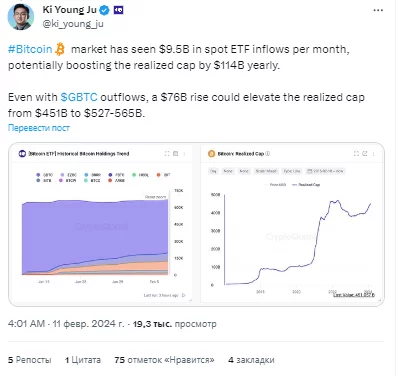Click the orange Bitcoin logo in right chart header
404x376 pixels.
[x=211, y=154]
